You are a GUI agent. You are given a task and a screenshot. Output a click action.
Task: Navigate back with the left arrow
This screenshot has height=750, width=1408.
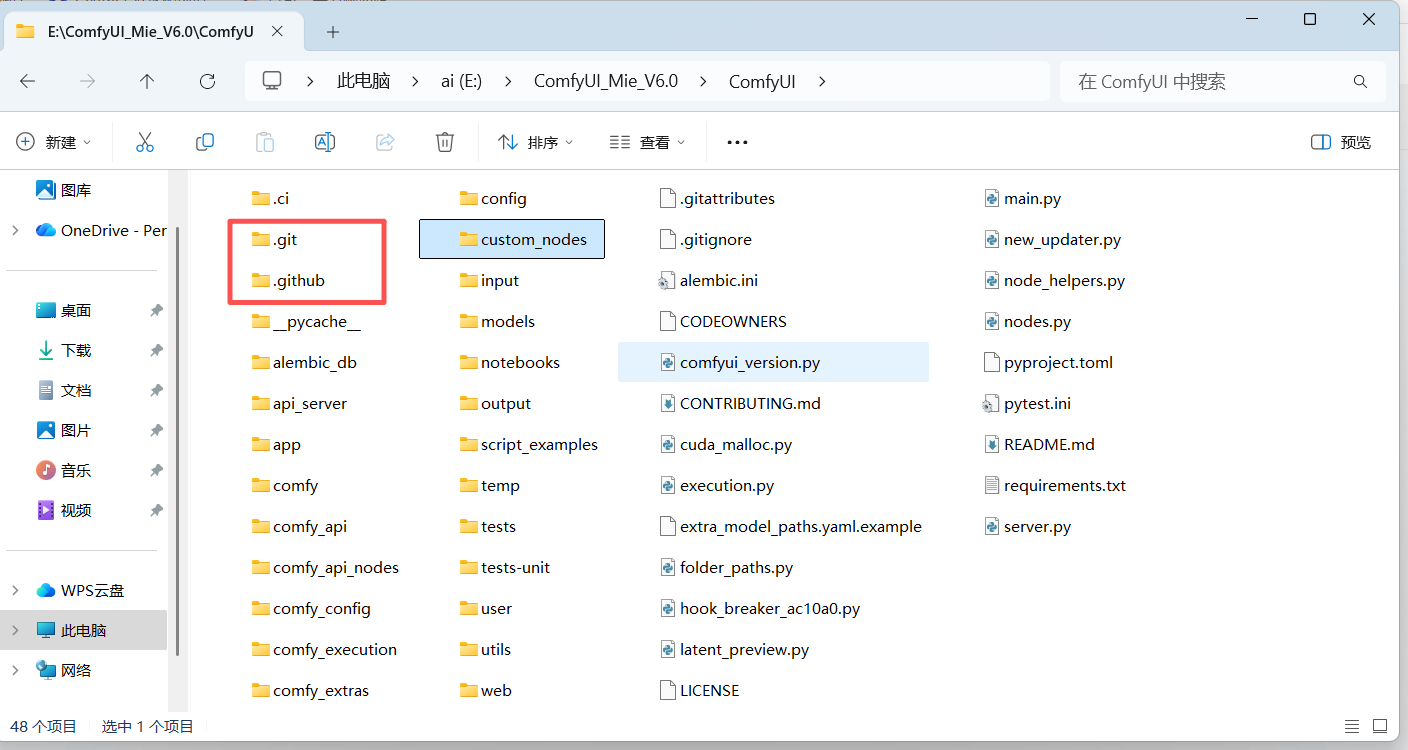27,81
